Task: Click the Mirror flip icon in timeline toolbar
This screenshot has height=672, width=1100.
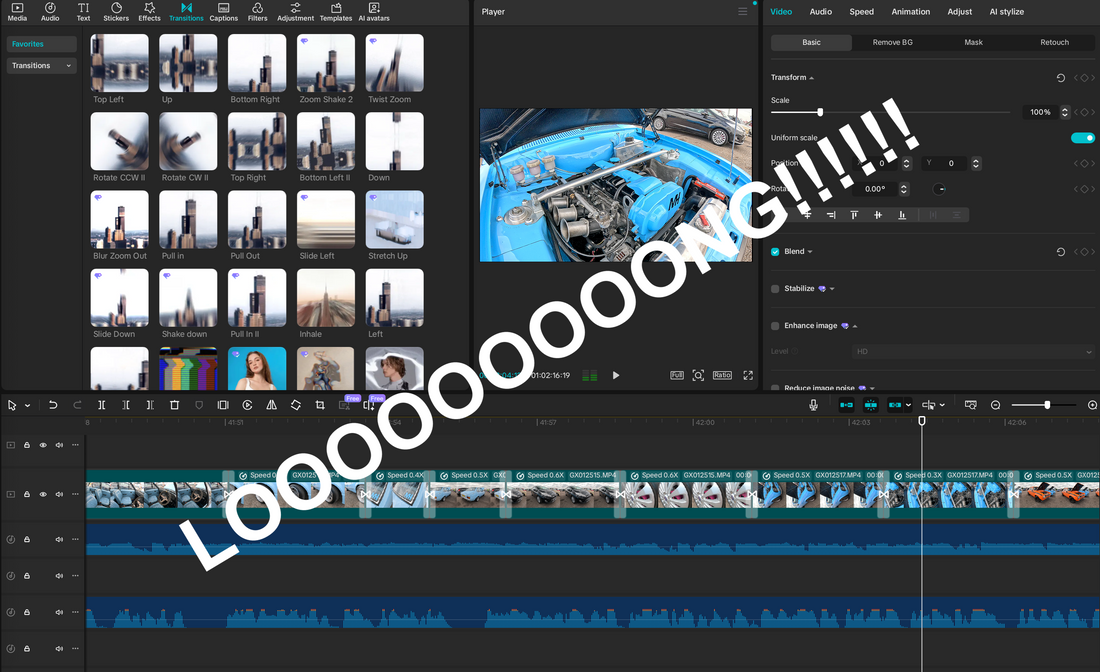Action: 271,405
